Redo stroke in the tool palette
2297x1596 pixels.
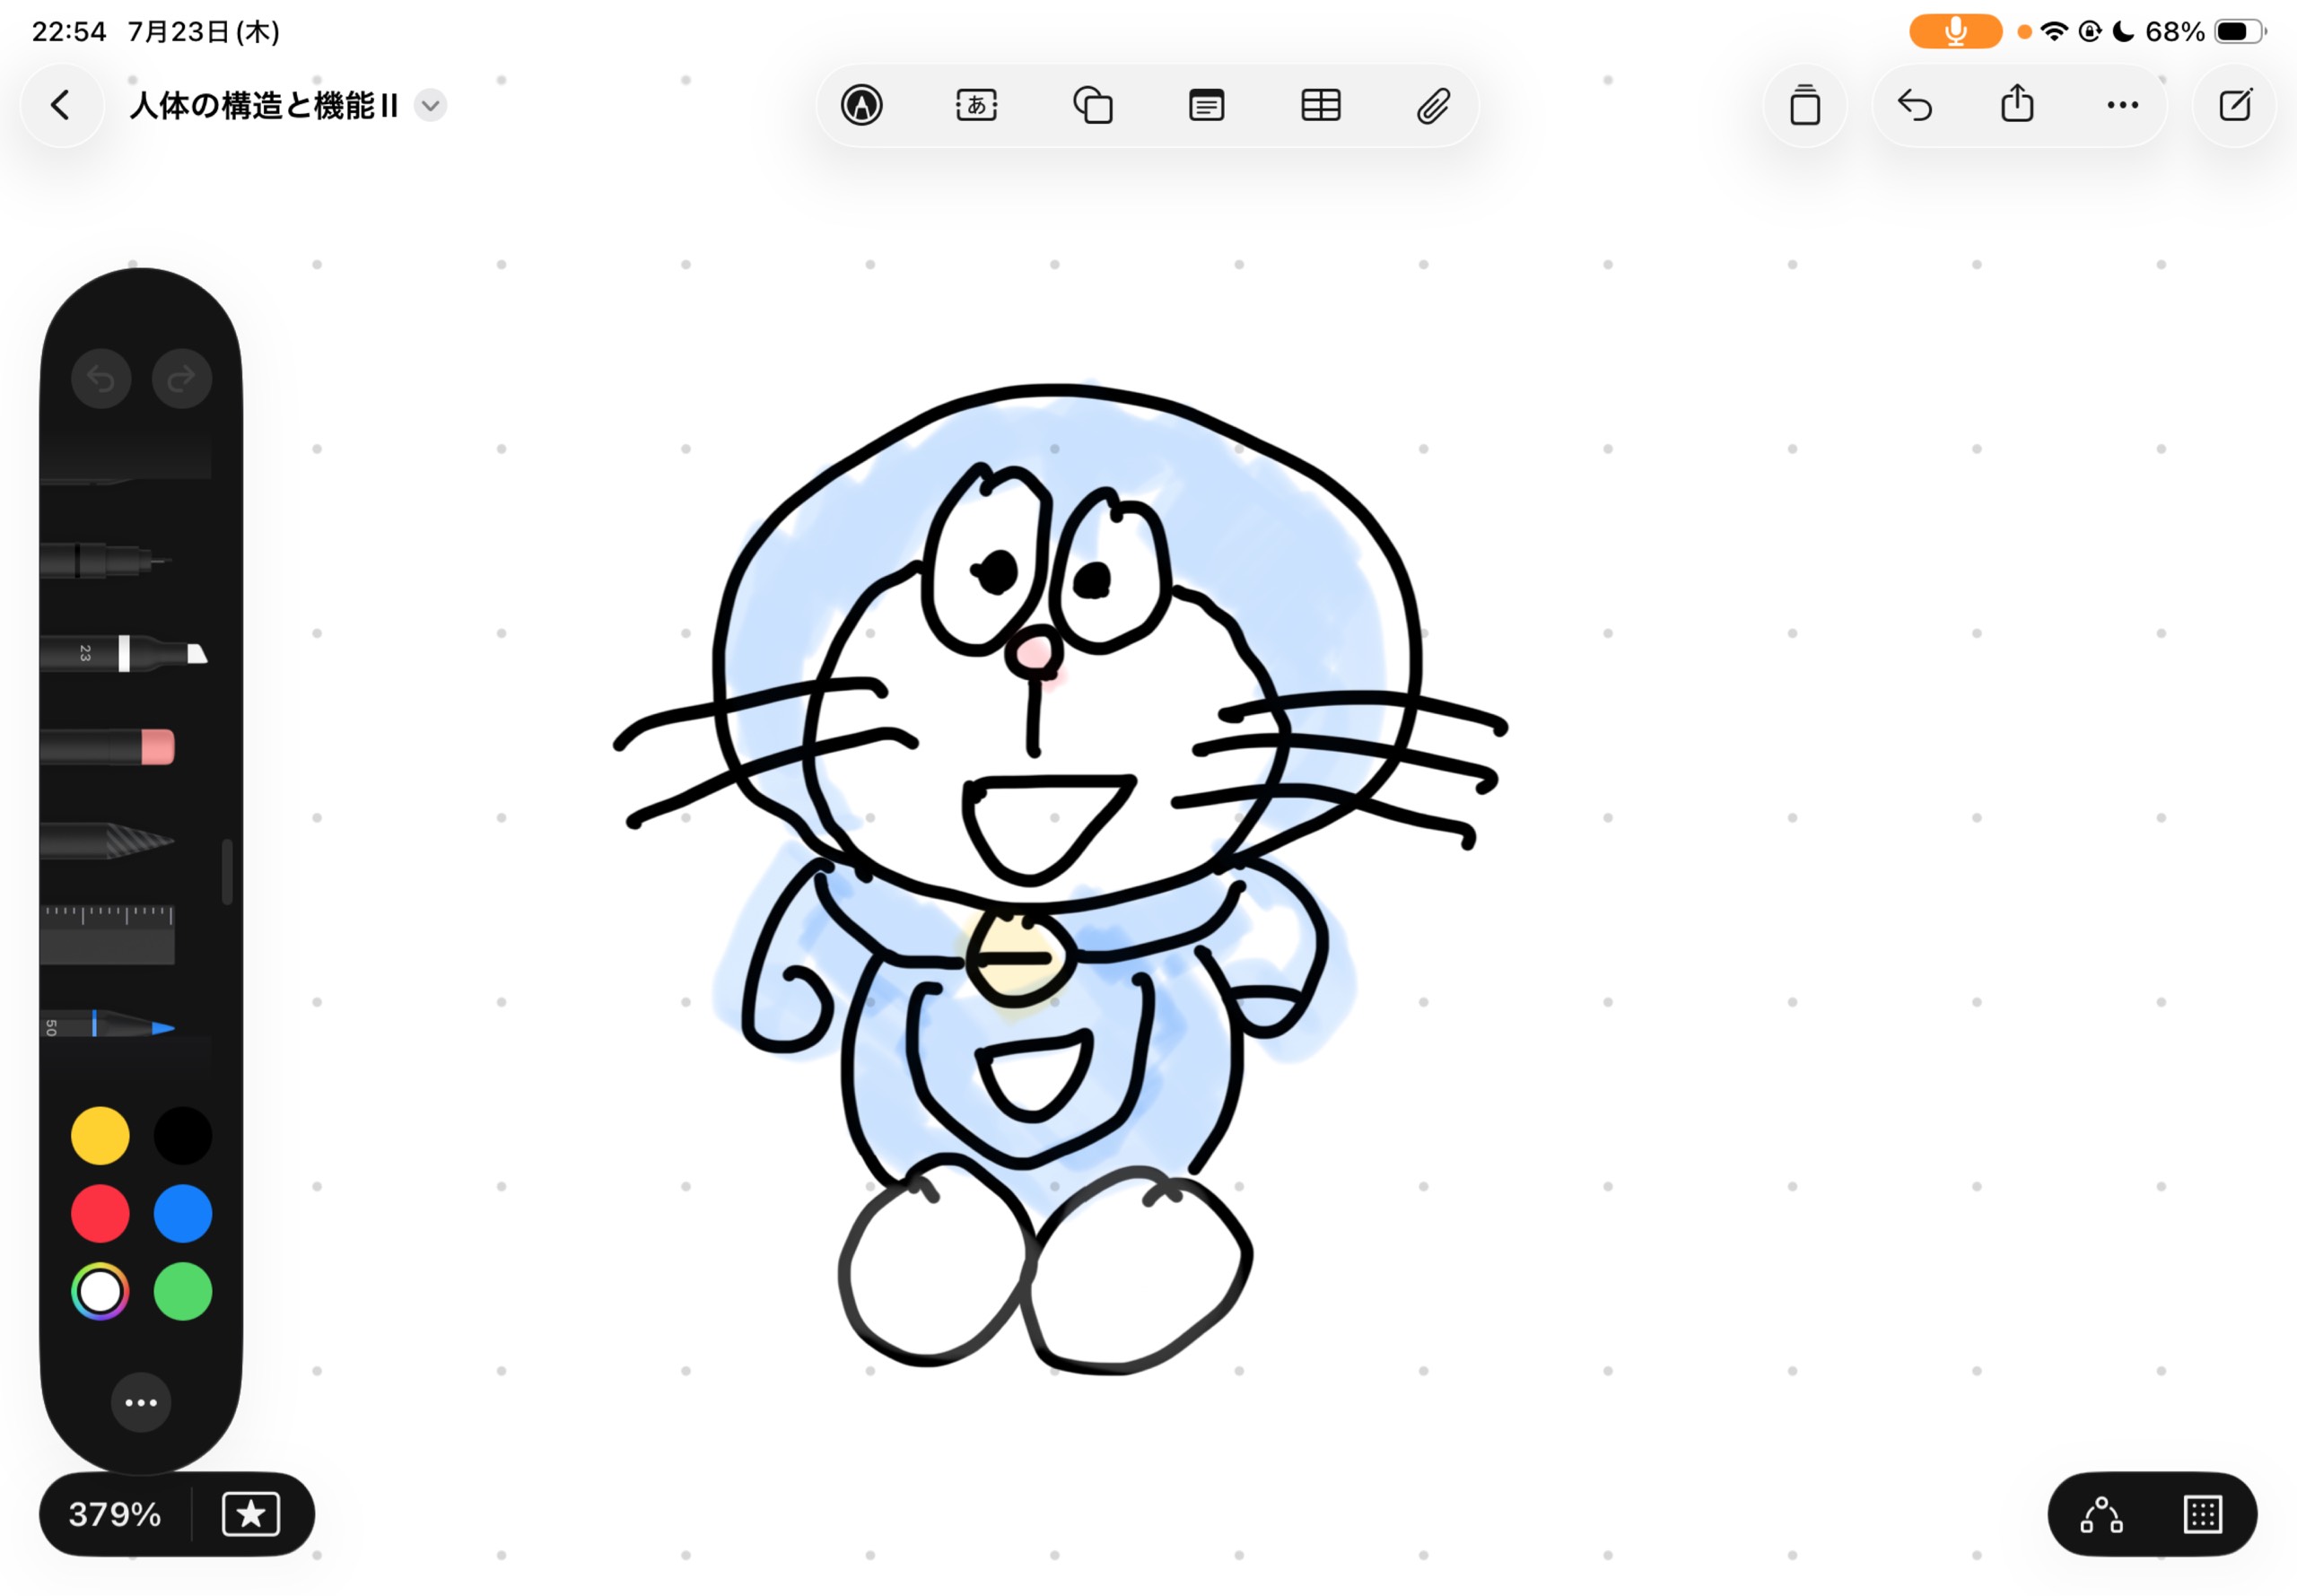click(181, 379)
